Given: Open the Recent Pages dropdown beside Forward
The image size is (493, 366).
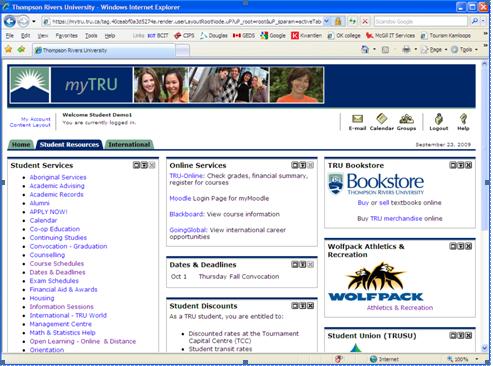Looking at the screenshot, I should 34,22.
